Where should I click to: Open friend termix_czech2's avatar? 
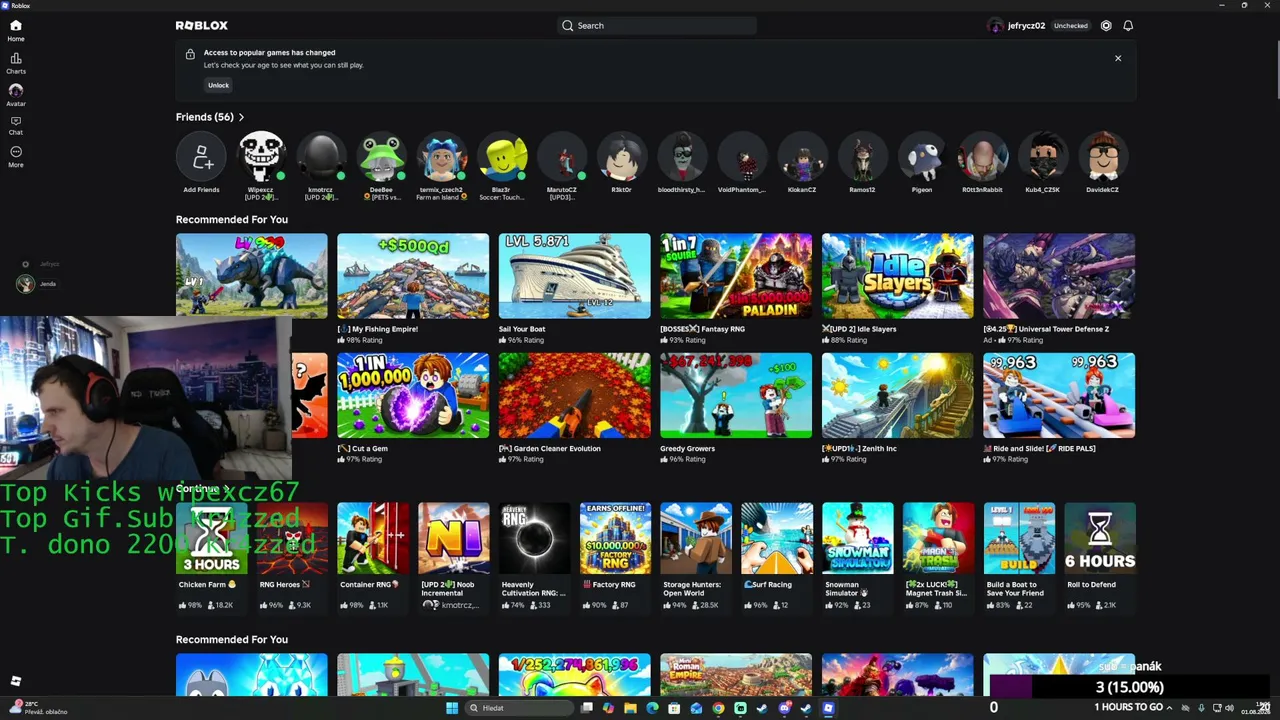coord(441,157)
